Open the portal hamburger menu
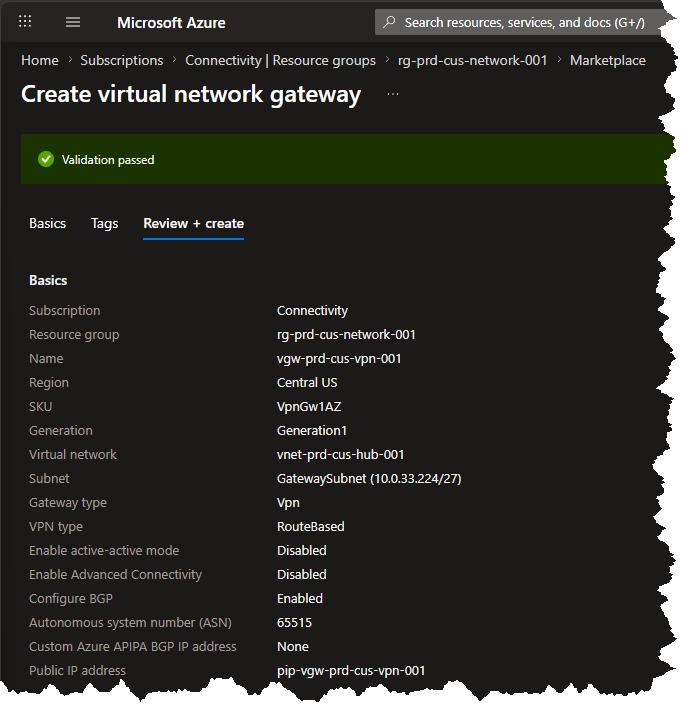Viewport: 684px width, 709px height. click(73, 22)
